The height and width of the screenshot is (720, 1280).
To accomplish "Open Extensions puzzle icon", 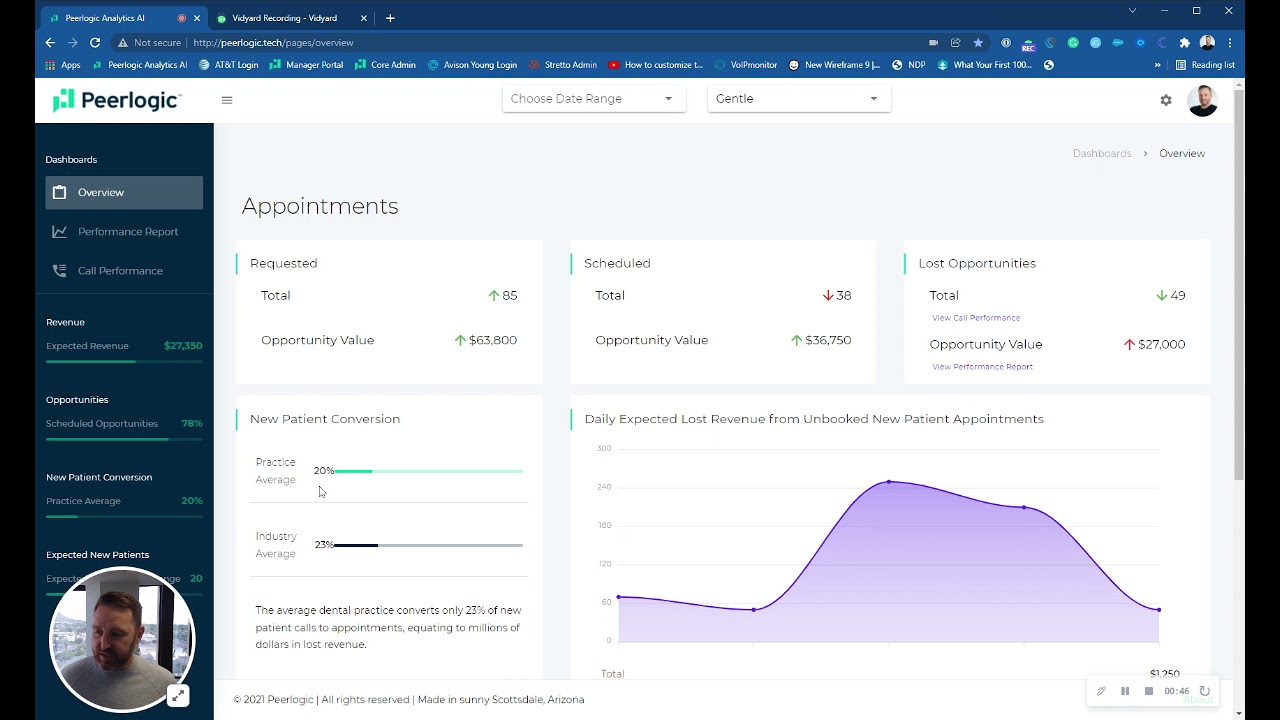I will [1185, 43].
